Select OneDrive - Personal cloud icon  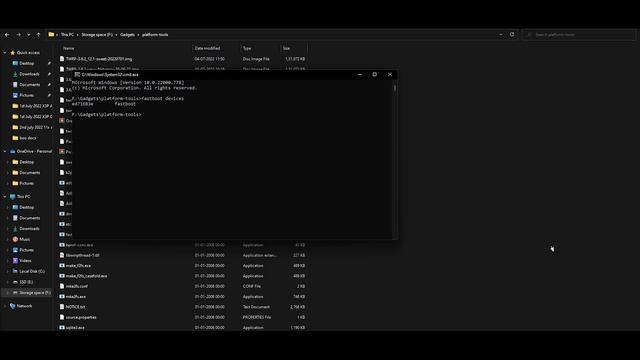pos(13,151)
